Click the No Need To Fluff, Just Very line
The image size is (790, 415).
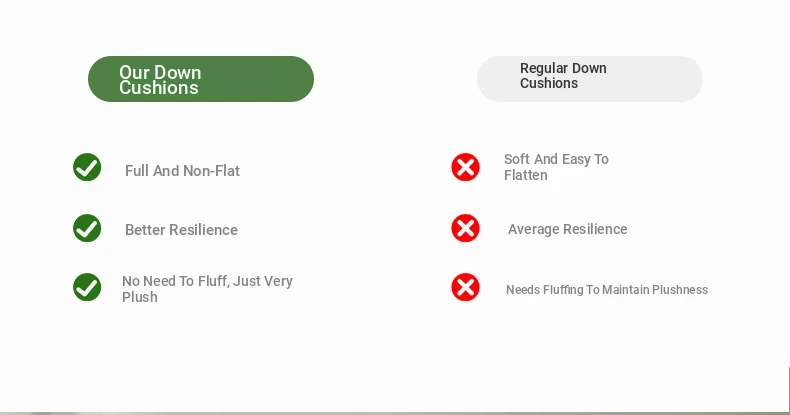(208, 281)
